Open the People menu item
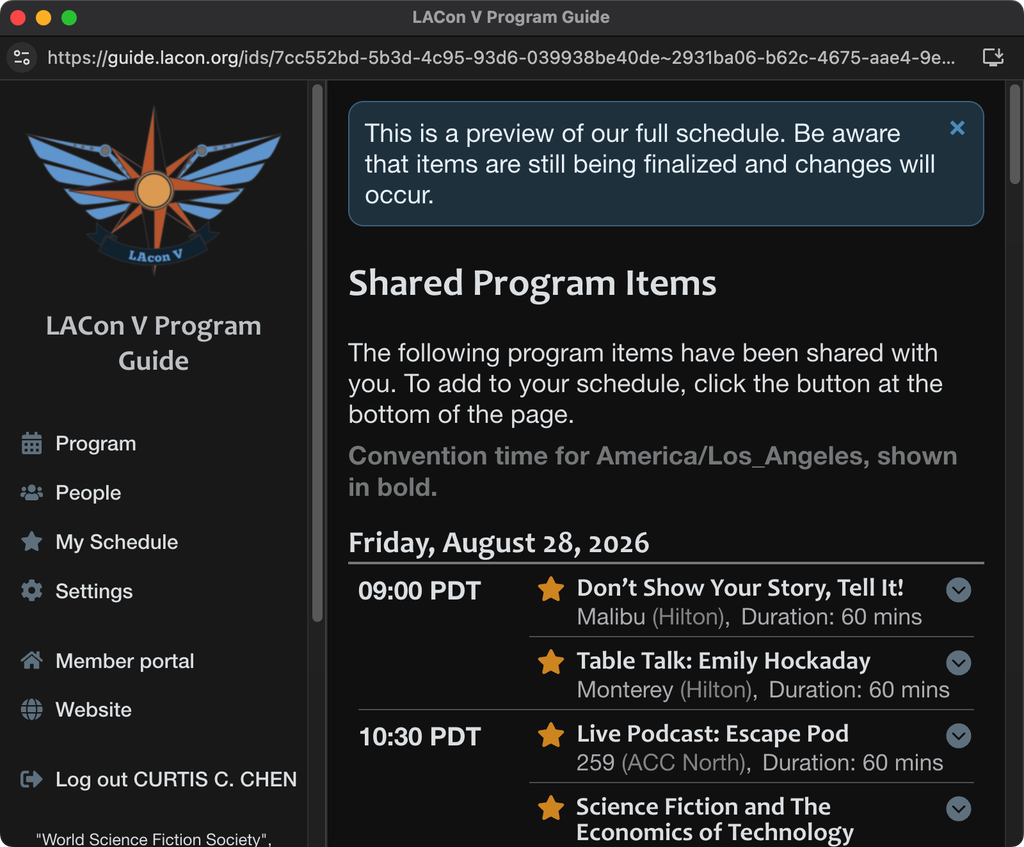 [x=88, y=492]
